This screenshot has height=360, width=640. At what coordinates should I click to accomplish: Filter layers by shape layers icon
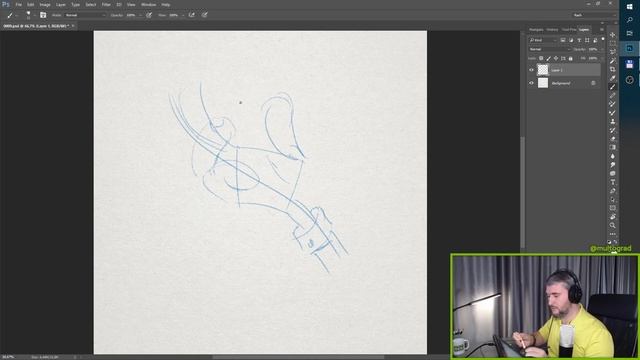click(587, 40)
